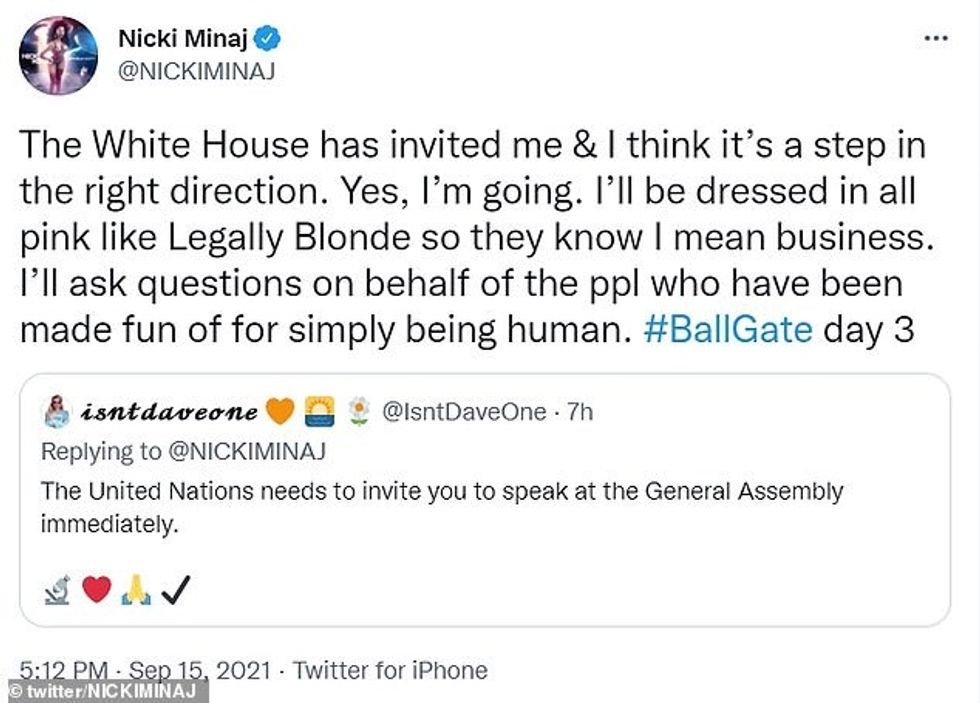The image size is (980, 703).
Task: Click the 7h timestamp on quoted tweet
Action: (579, 412)
